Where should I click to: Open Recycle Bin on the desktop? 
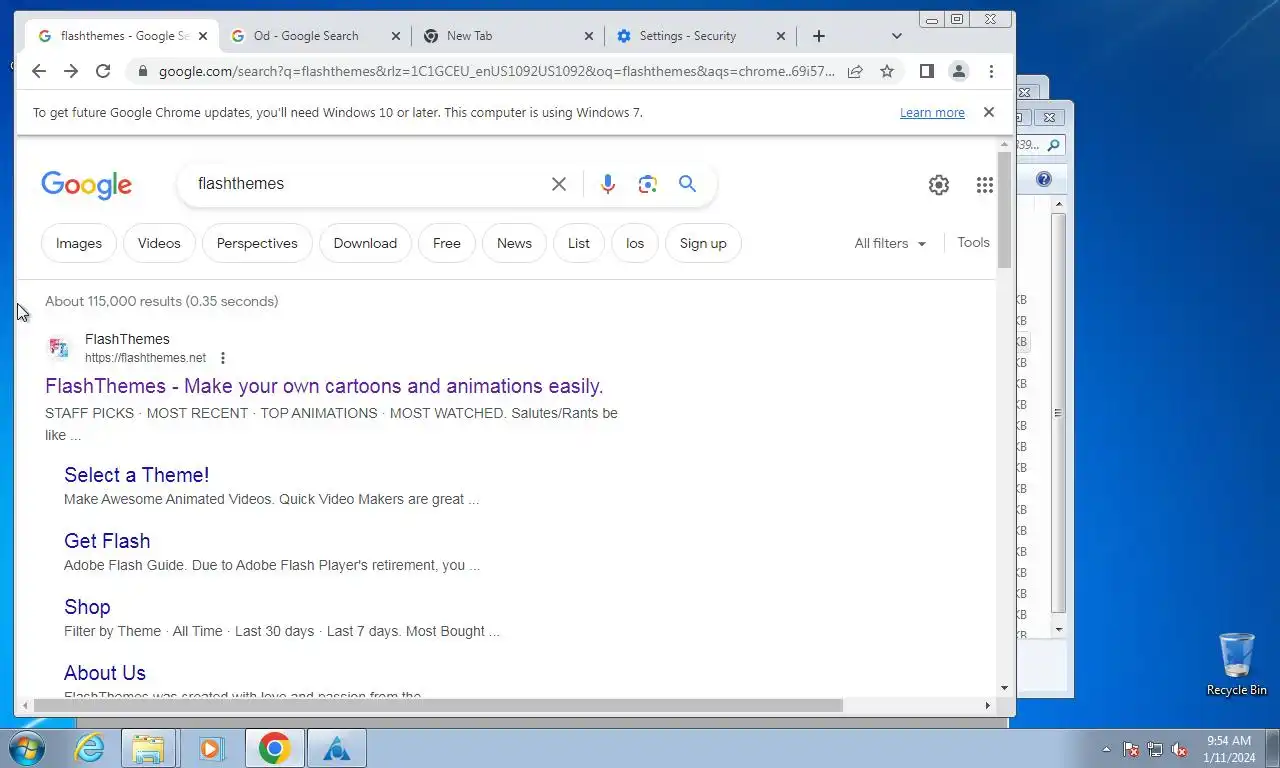pyautogui.click(x=1237, y=664)
